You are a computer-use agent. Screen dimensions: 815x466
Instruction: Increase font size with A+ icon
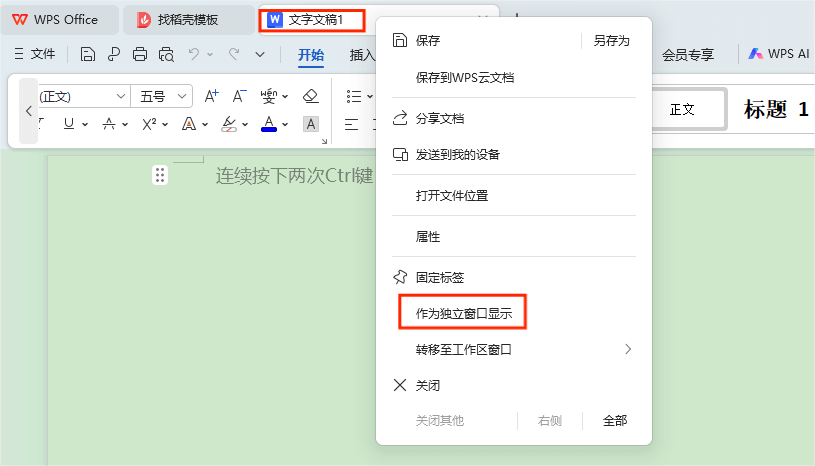[x=211, y=96]
